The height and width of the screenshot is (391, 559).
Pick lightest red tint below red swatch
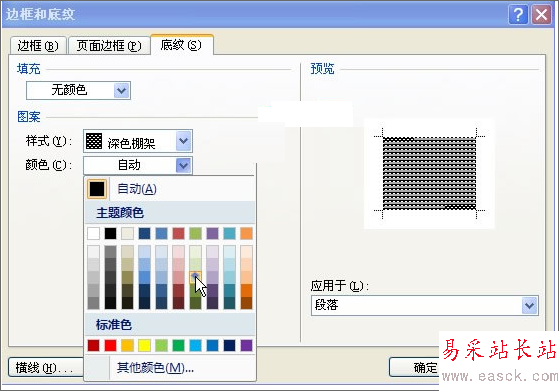click(179, 252)
